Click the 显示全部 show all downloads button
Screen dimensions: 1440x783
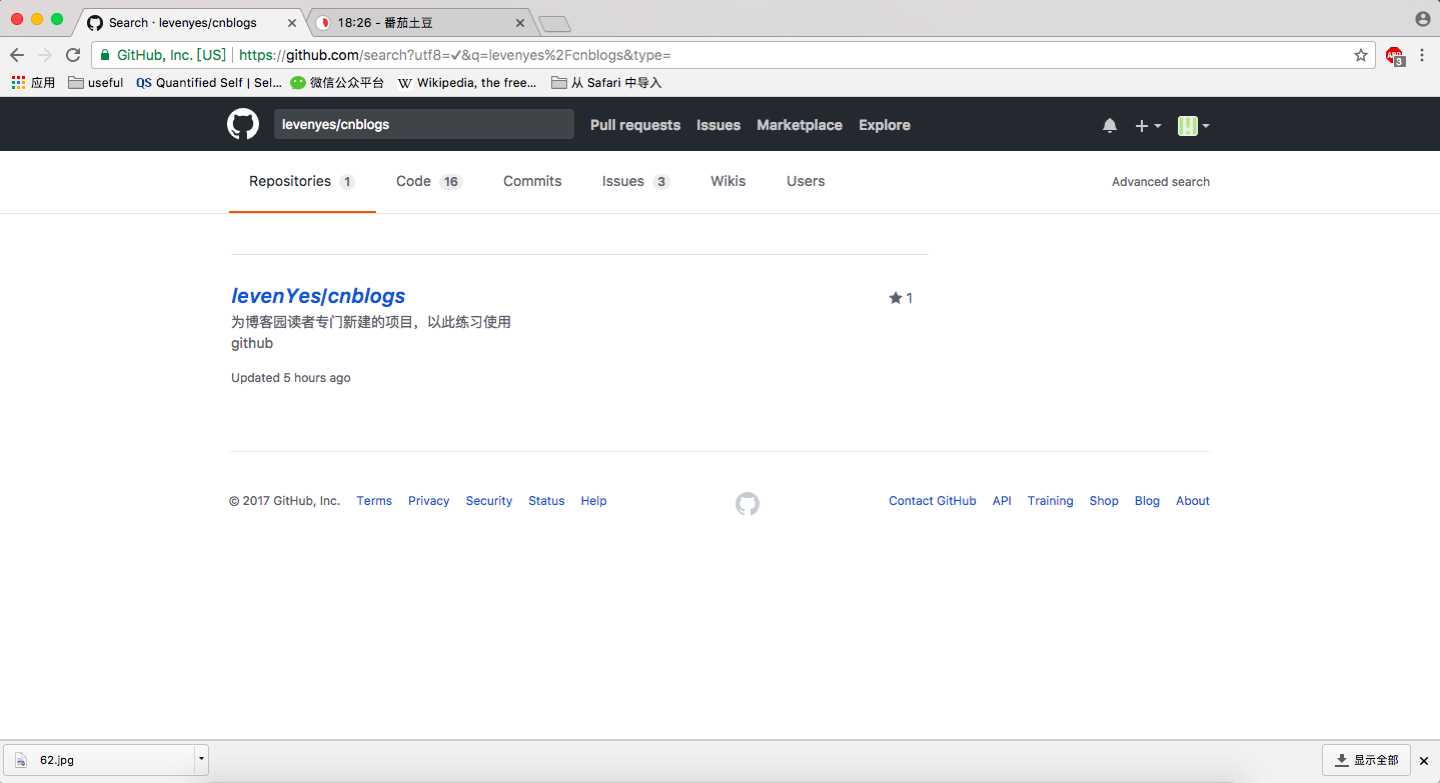tap(1367, 760)
